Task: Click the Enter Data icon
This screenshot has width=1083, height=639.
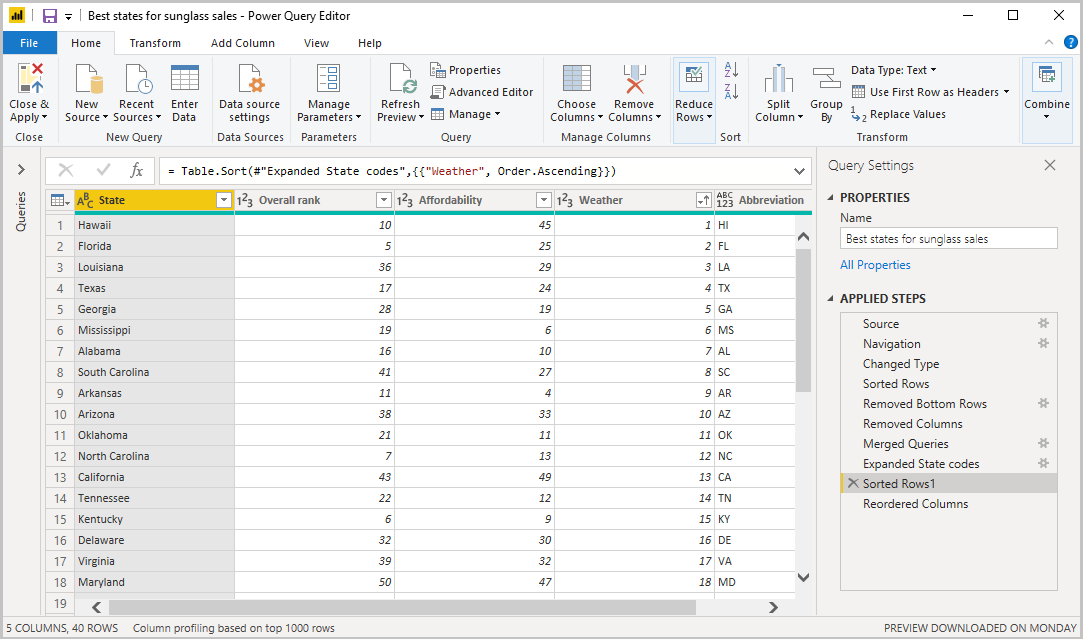Action: (184, 78)
